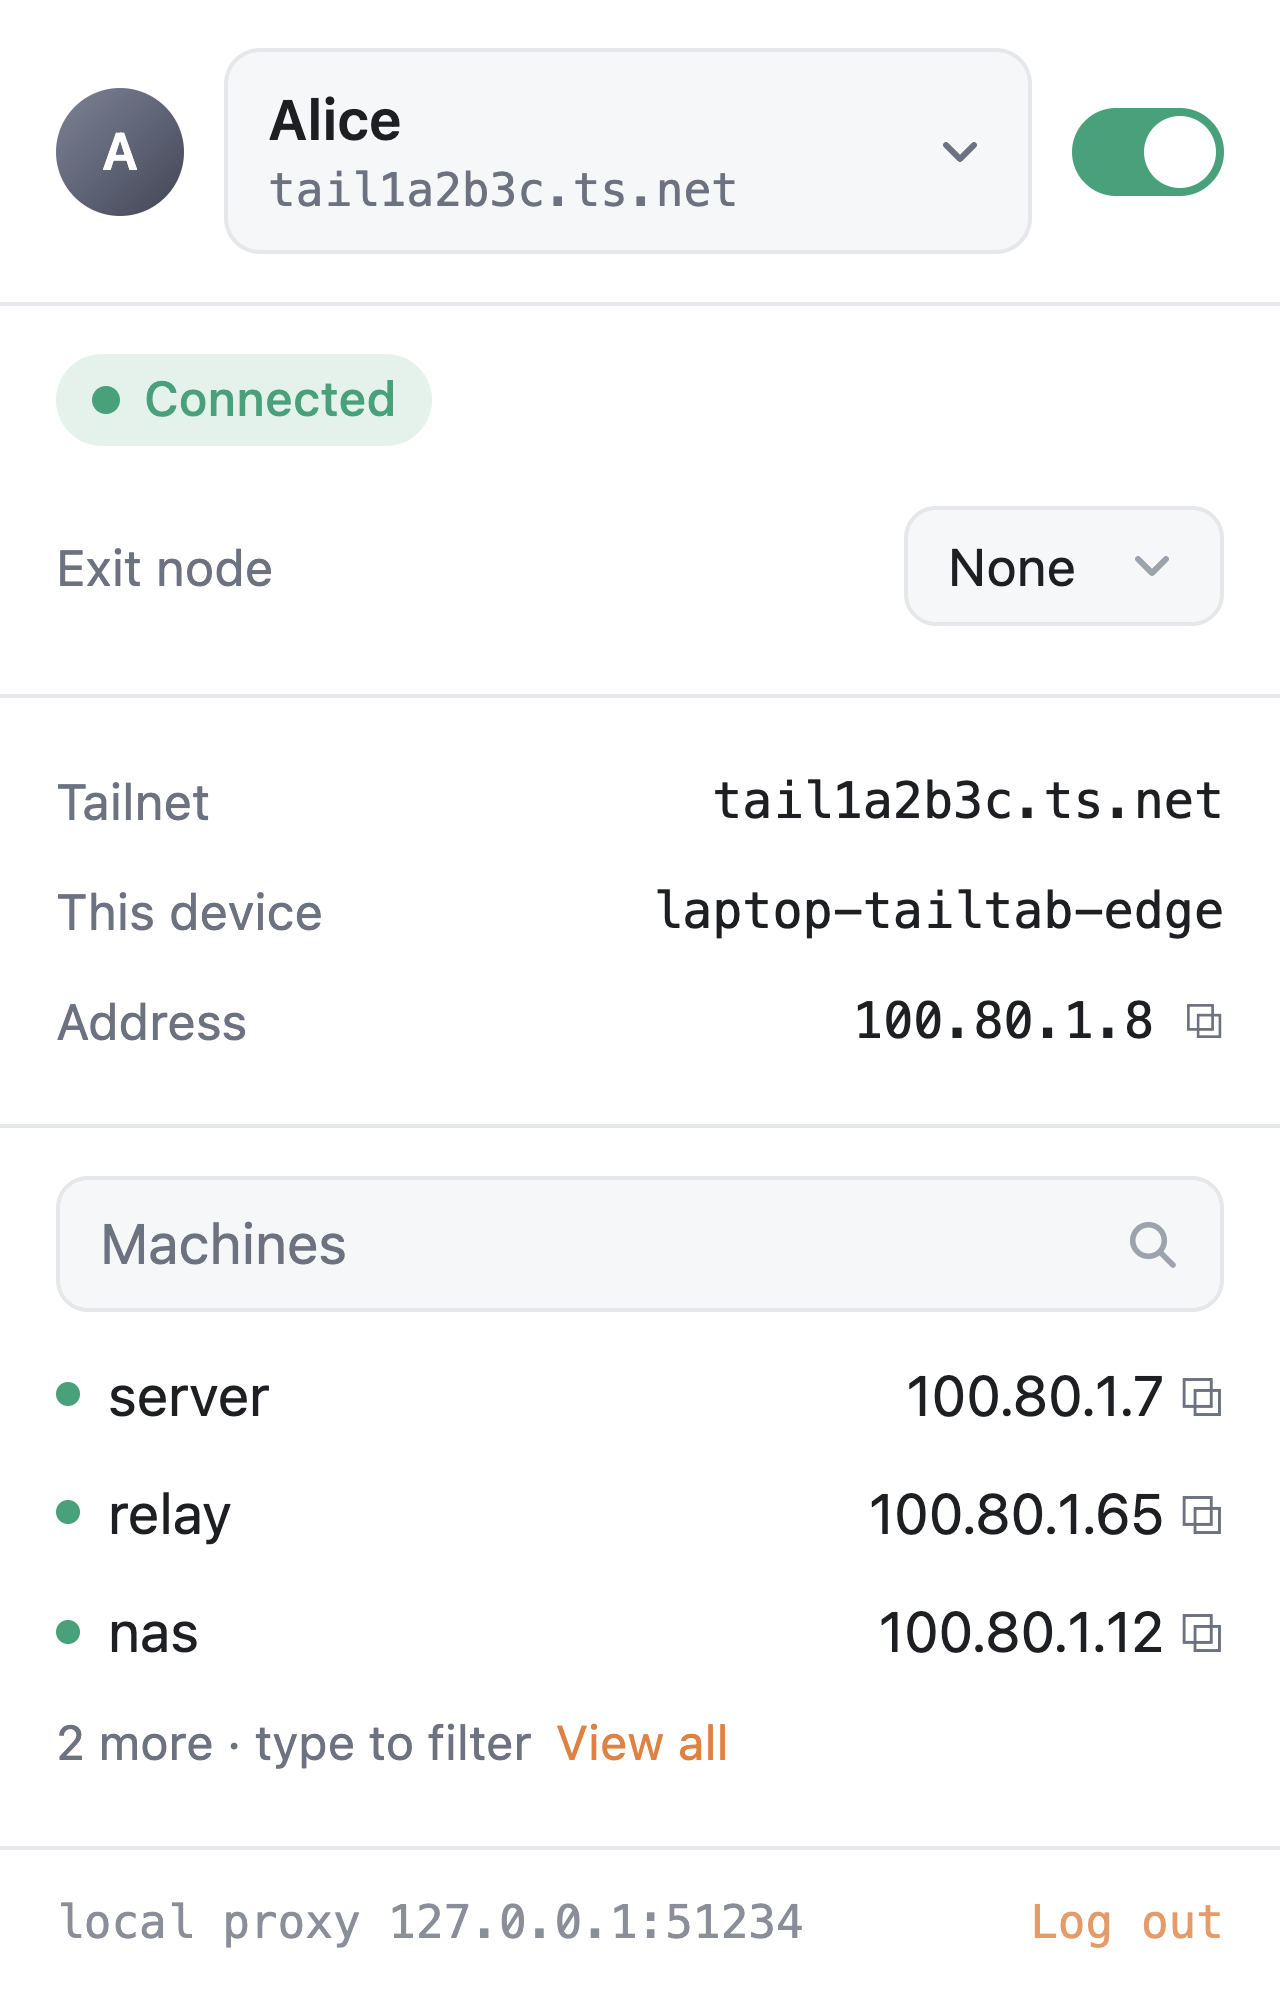
Task: Open the Exit node None dropdown
Action: point(1063,566)
